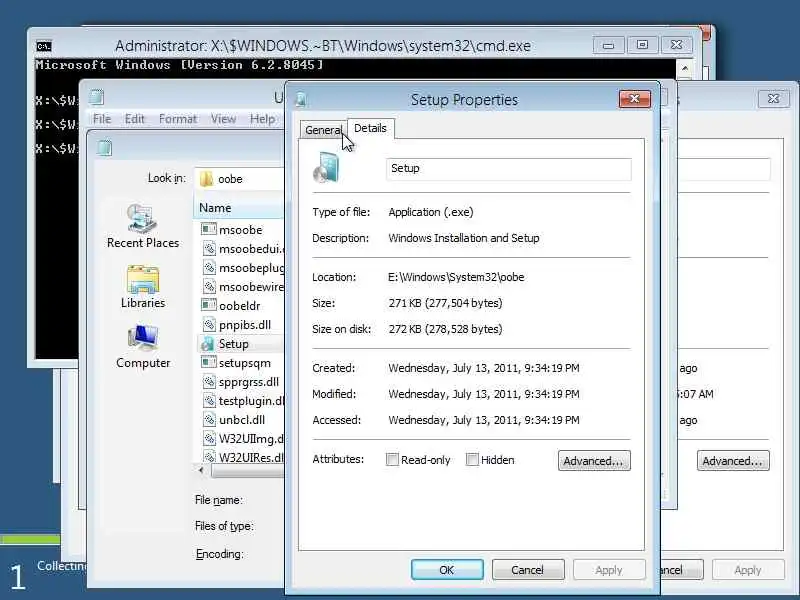Select msoobewire file in list
800x600 pixels.
point(243,287)
